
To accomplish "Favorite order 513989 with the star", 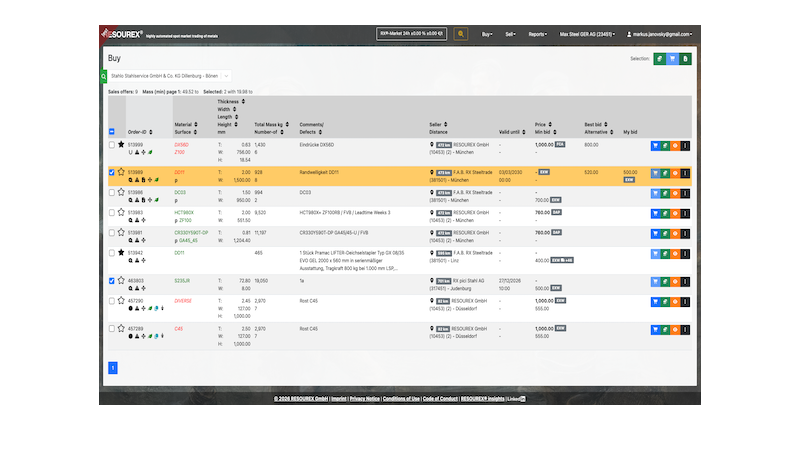I will (121, 172).
